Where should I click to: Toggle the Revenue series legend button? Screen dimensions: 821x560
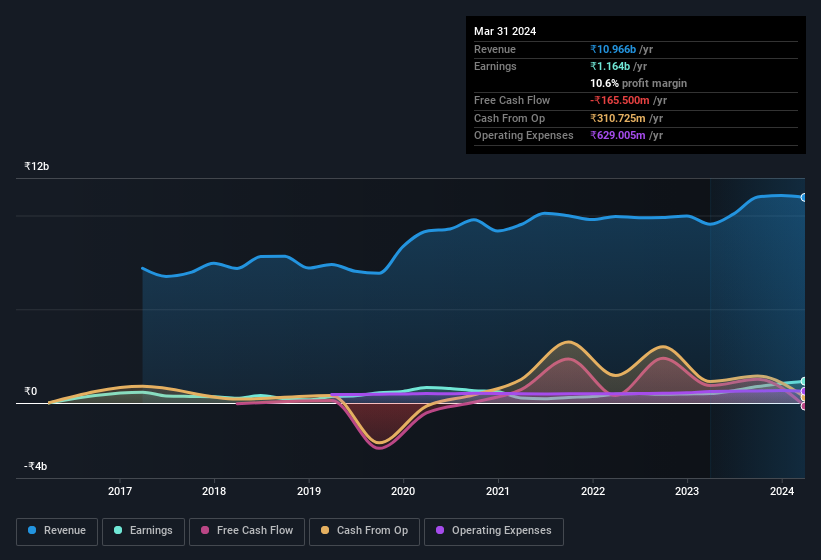point(57,531)
